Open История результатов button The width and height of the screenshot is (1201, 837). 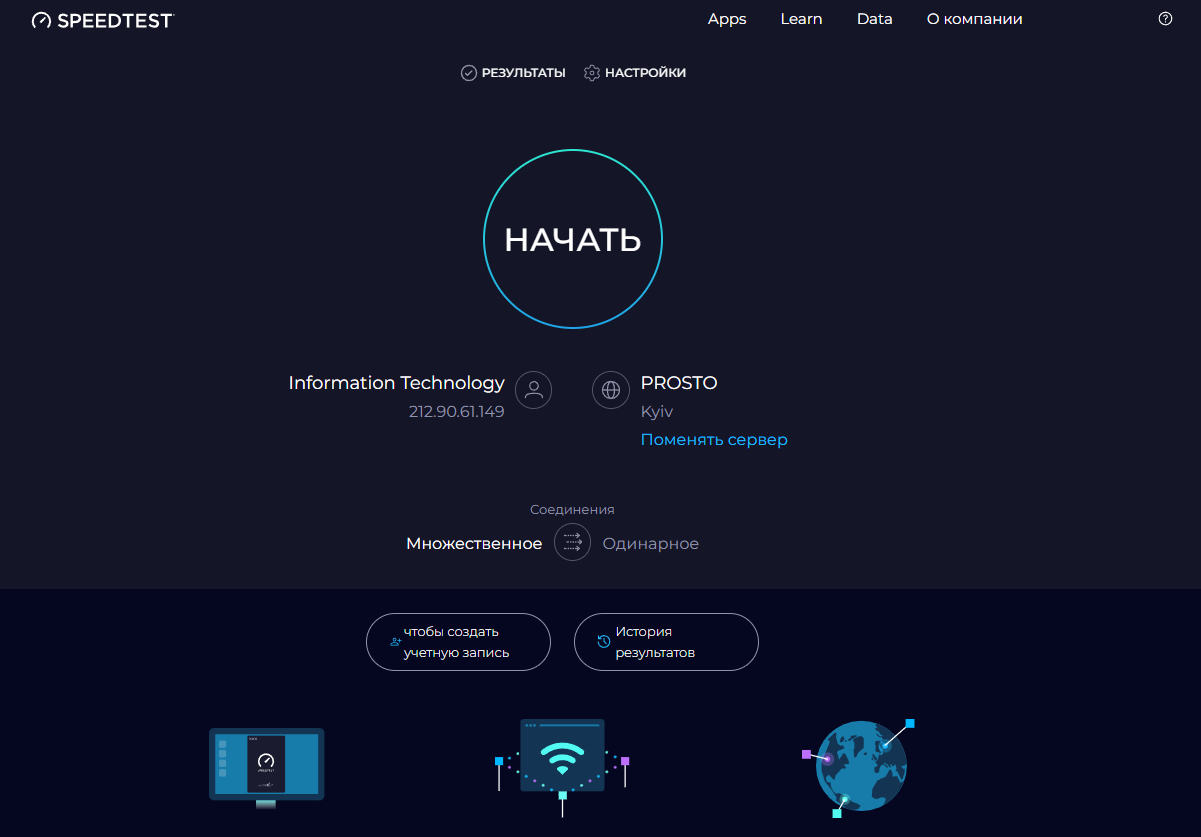pyautogui.click(x=666, y=642)
